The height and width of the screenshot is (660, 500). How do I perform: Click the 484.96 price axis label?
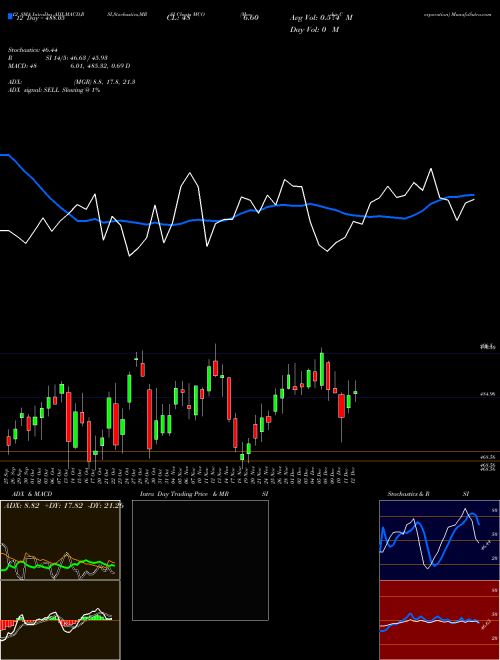(487, 394)
